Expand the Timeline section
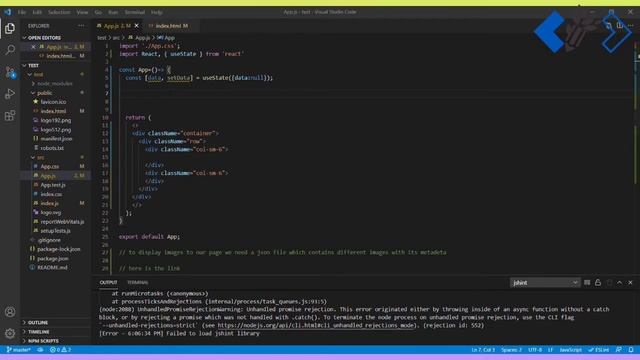 pos(38,332)
